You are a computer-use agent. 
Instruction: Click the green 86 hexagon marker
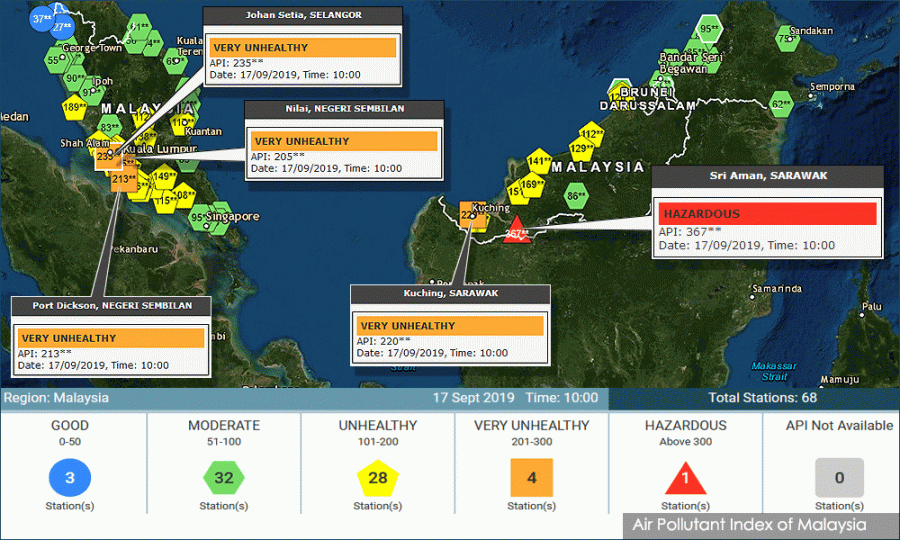[x=576, y=196]
